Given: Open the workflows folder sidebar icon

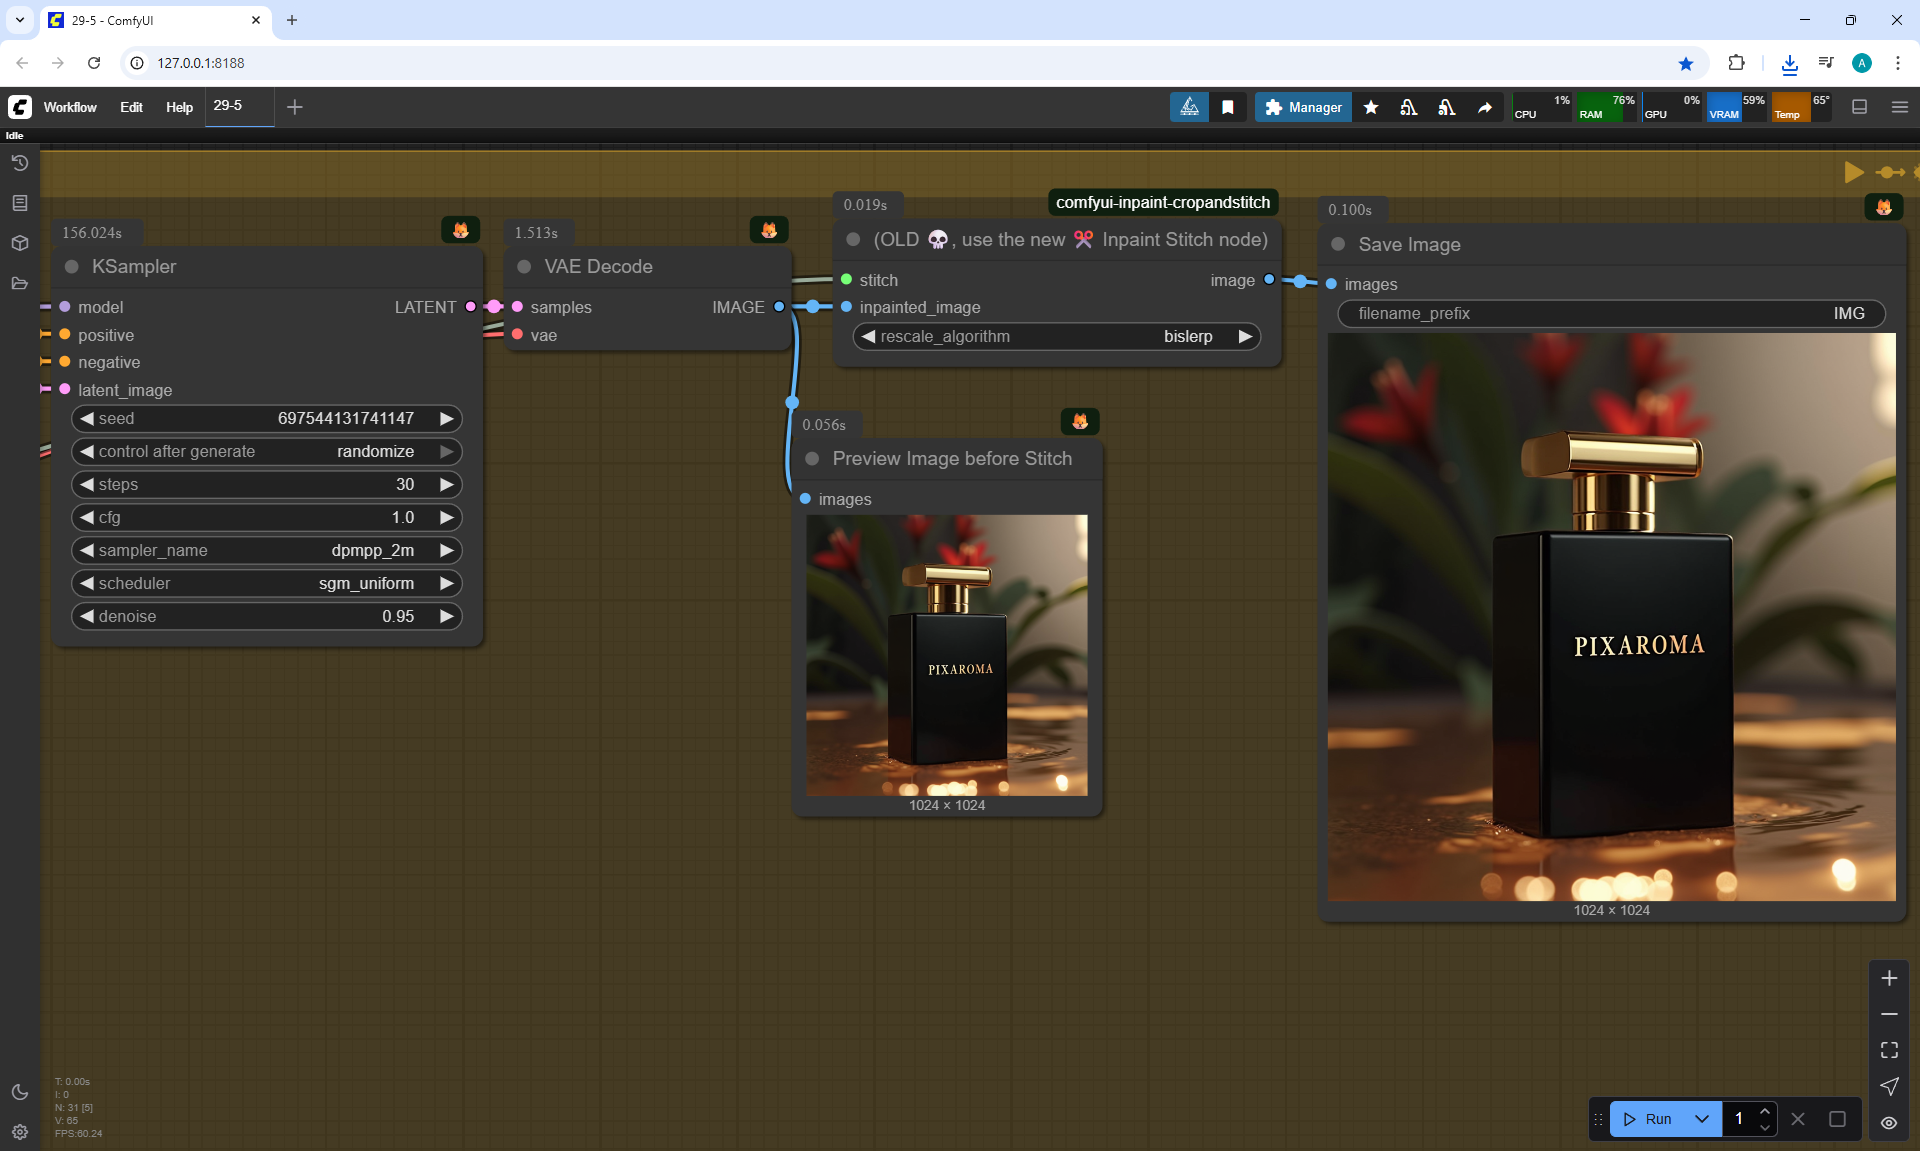Looking at the screenshot, I should (x=19, y=283).
